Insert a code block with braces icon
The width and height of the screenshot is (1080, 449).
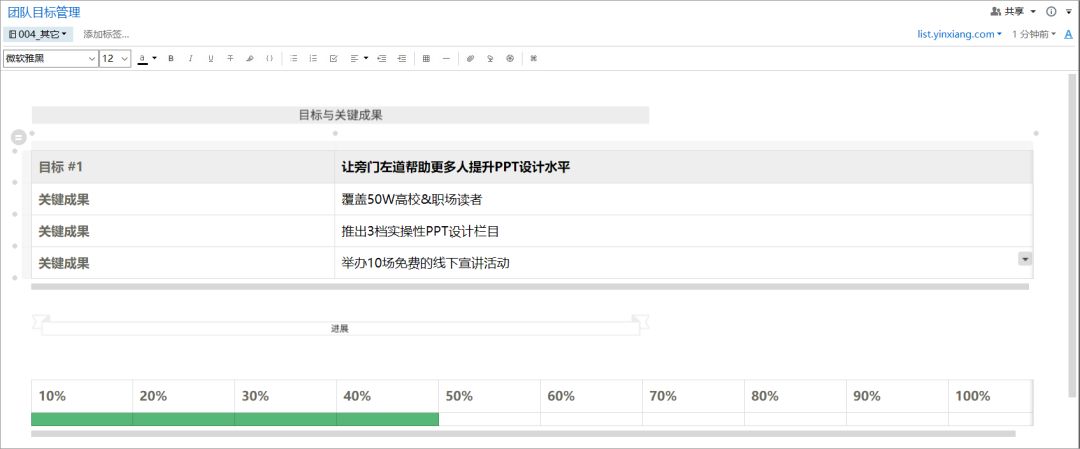(x=269, y=59)
